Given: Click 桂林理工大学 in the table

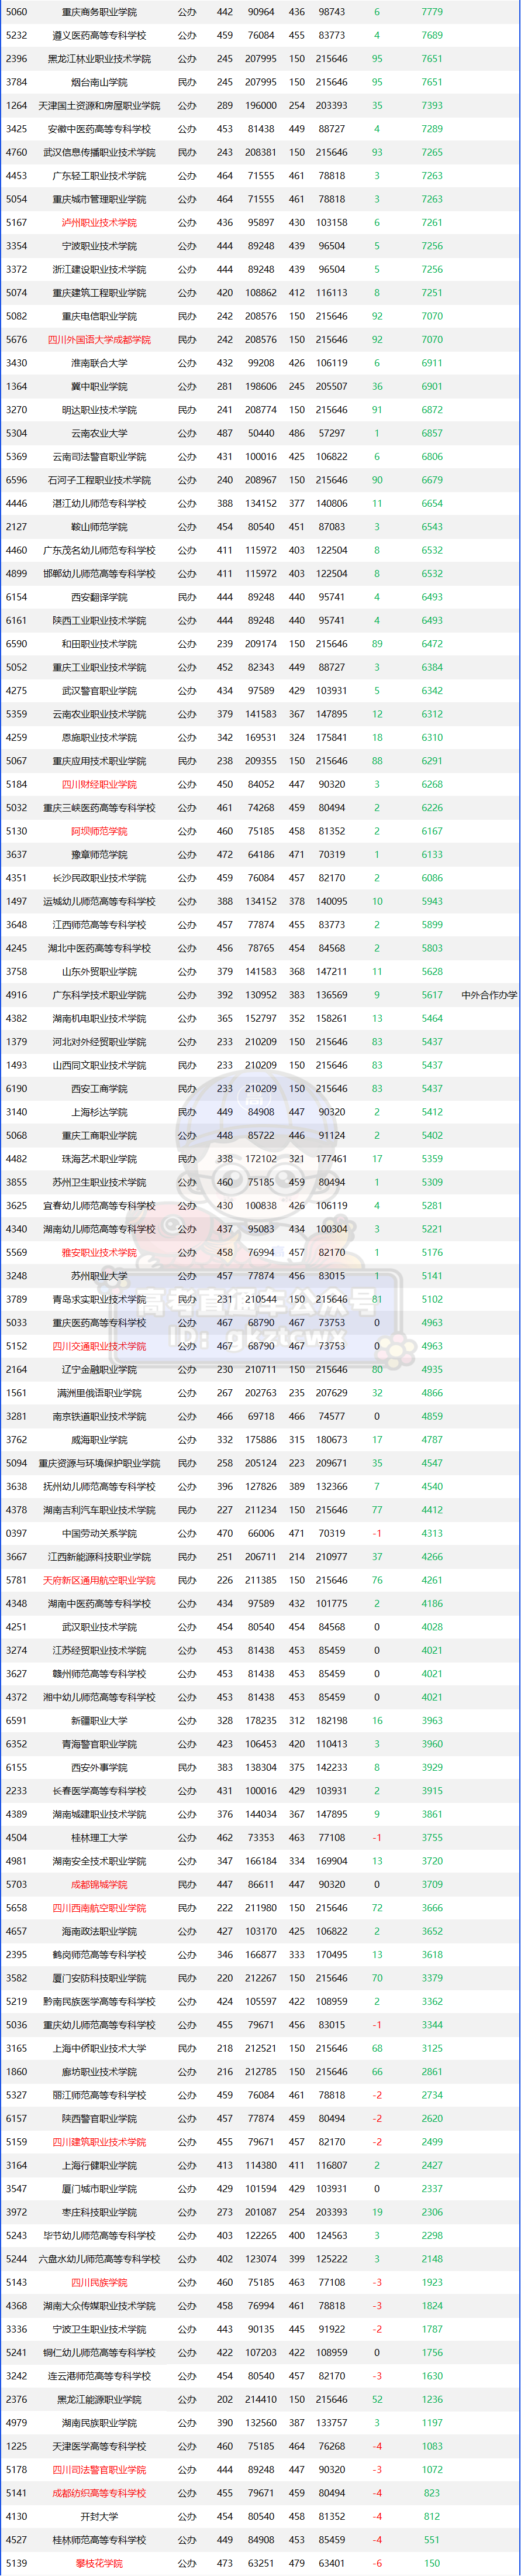Looking at the screenshot, I should coord(99,1837).
